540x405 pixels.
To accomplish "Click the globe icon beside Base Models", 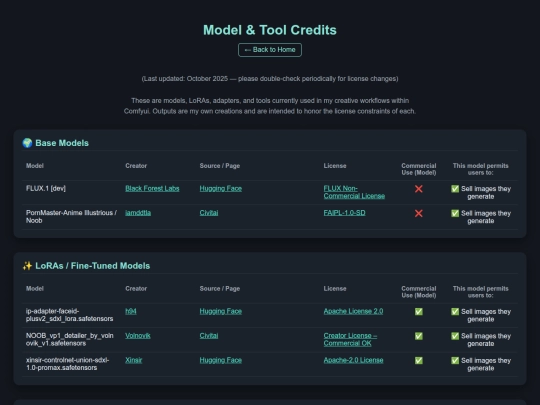I will tap(27, 143).
